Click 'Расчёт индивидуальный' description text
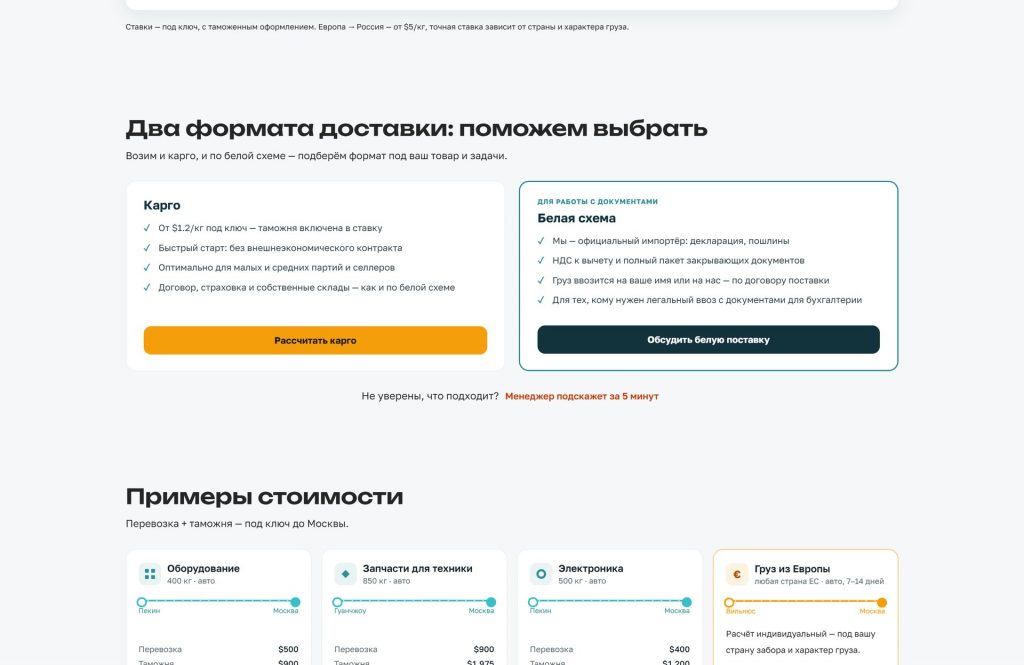Image resolution: width=1024 pixels, height=665 pixels. point(801,641)
